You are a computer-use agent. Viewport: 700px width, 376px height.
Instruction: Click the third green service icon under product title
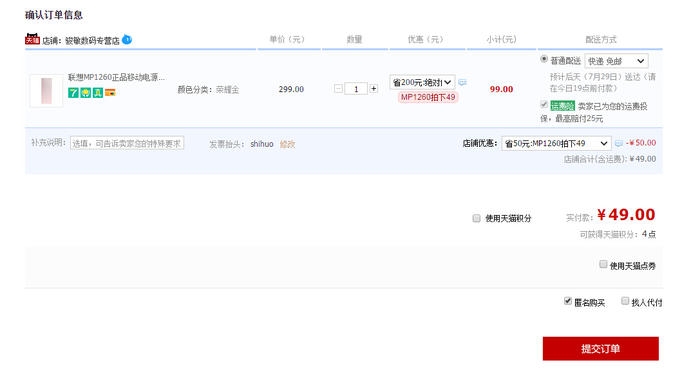click(x=98, y=92)
